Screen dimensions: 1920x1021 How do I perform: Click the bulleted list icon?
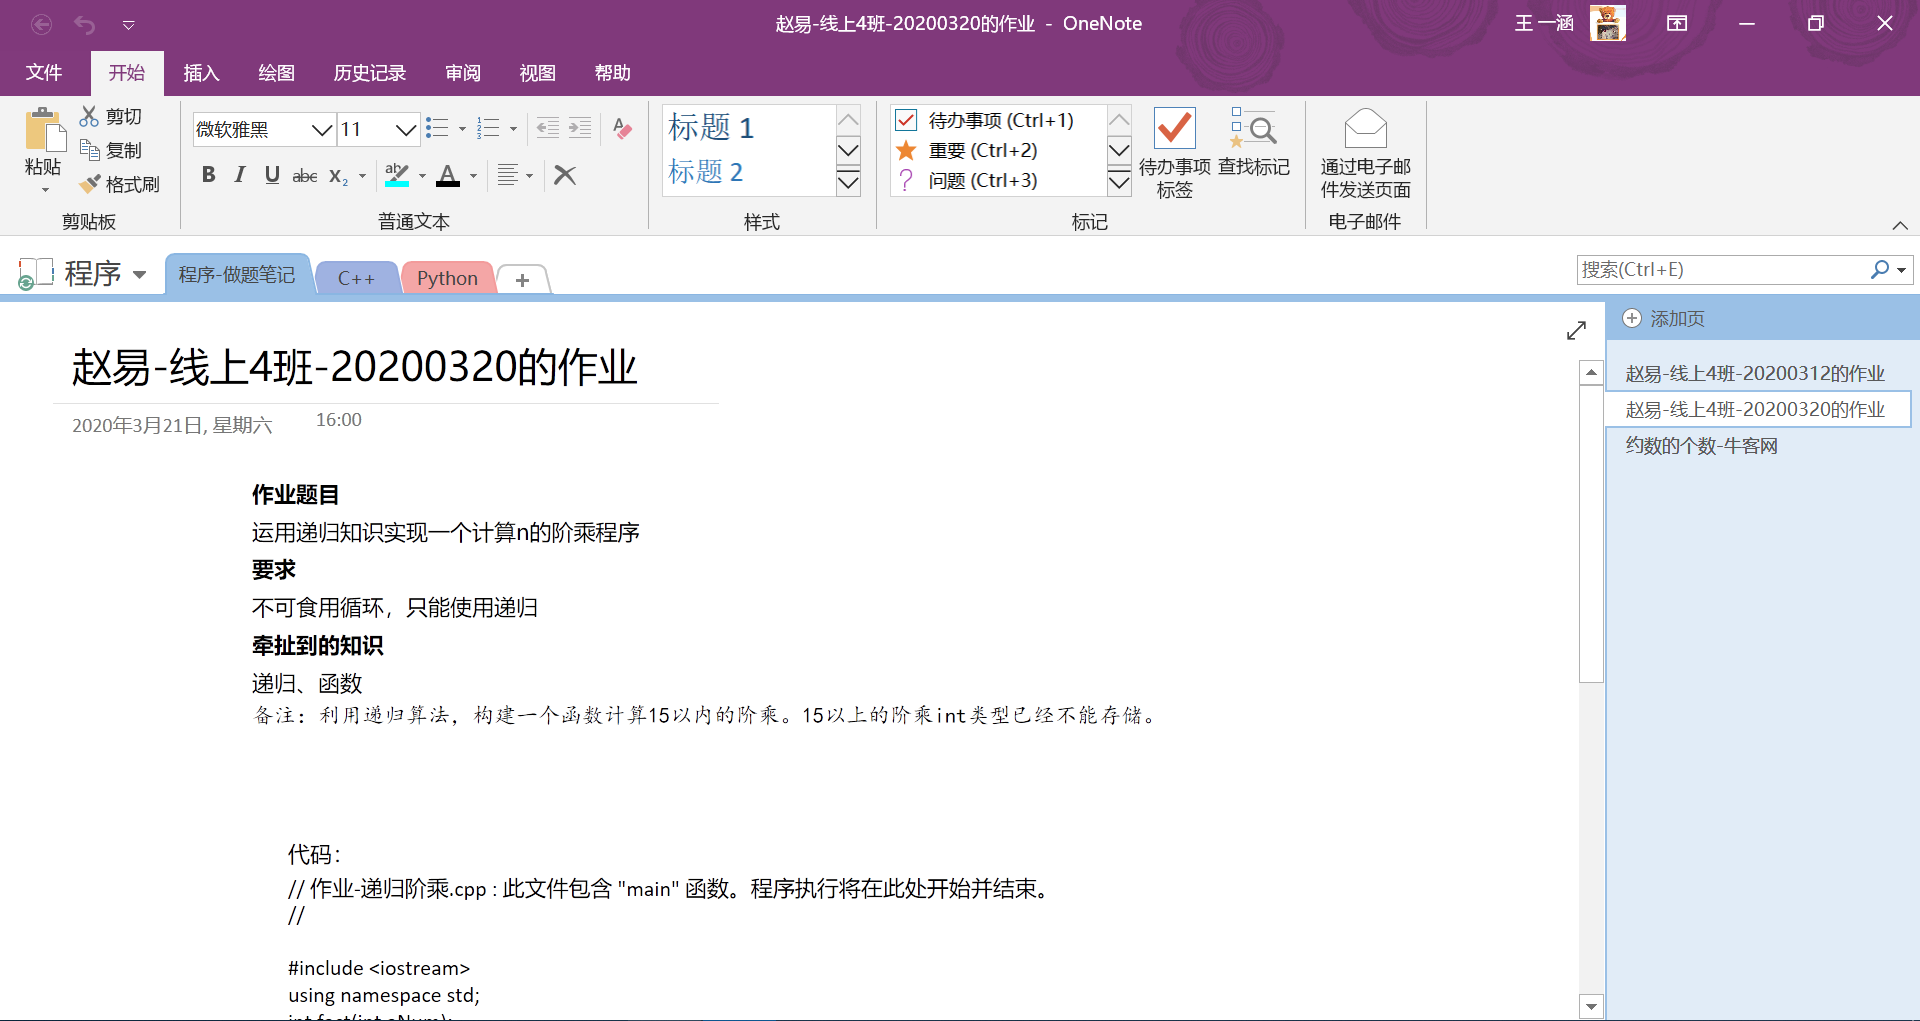[x=437, y=128]
